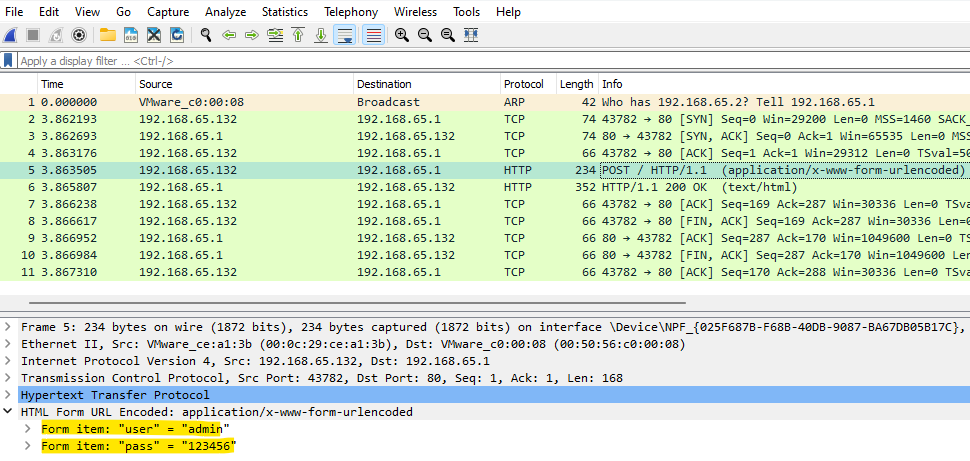Viewport: 970px width, 461px height.
Task: Go to the first packet arrow icon
Action: tap(298, 35)
